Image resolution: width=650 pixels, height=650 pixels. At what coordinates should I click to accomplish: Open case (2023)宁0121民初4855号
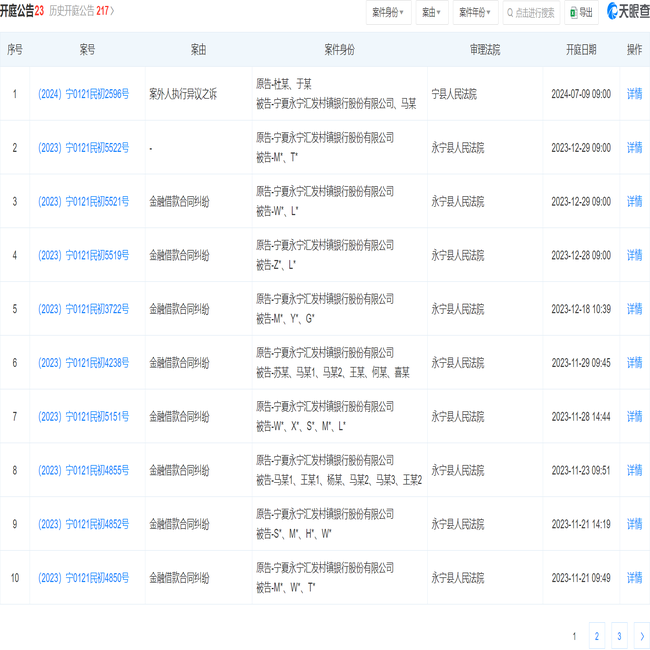(83, 471)
